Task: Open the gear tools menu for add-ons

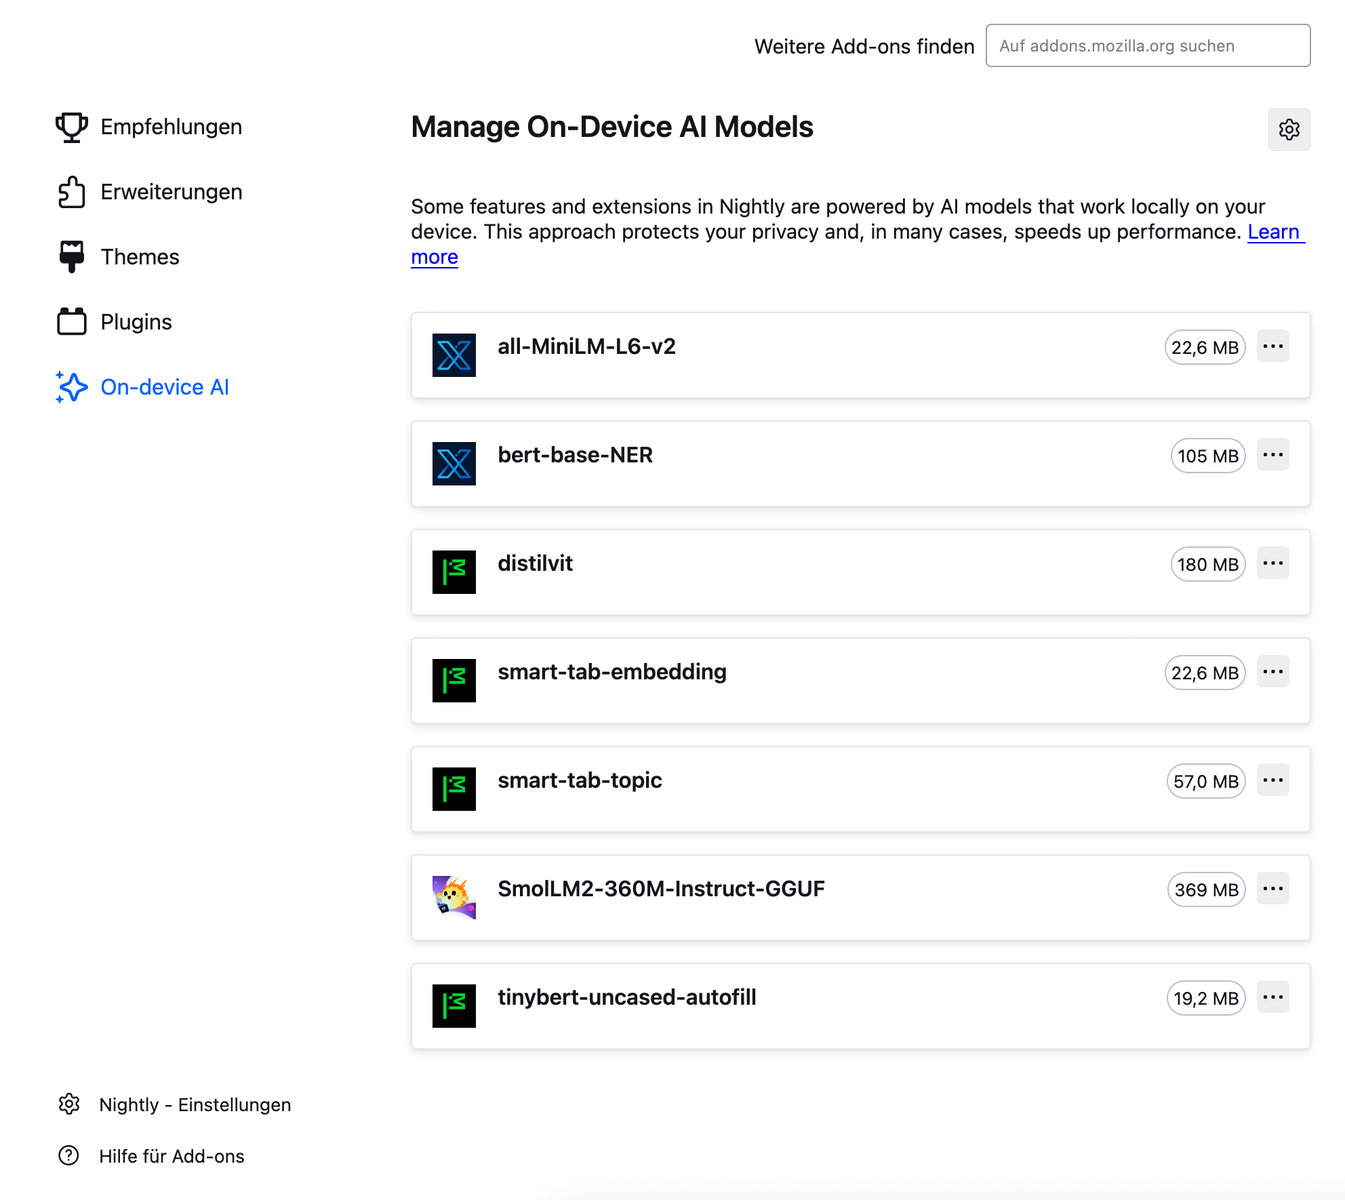Action: pos(1288,130)
